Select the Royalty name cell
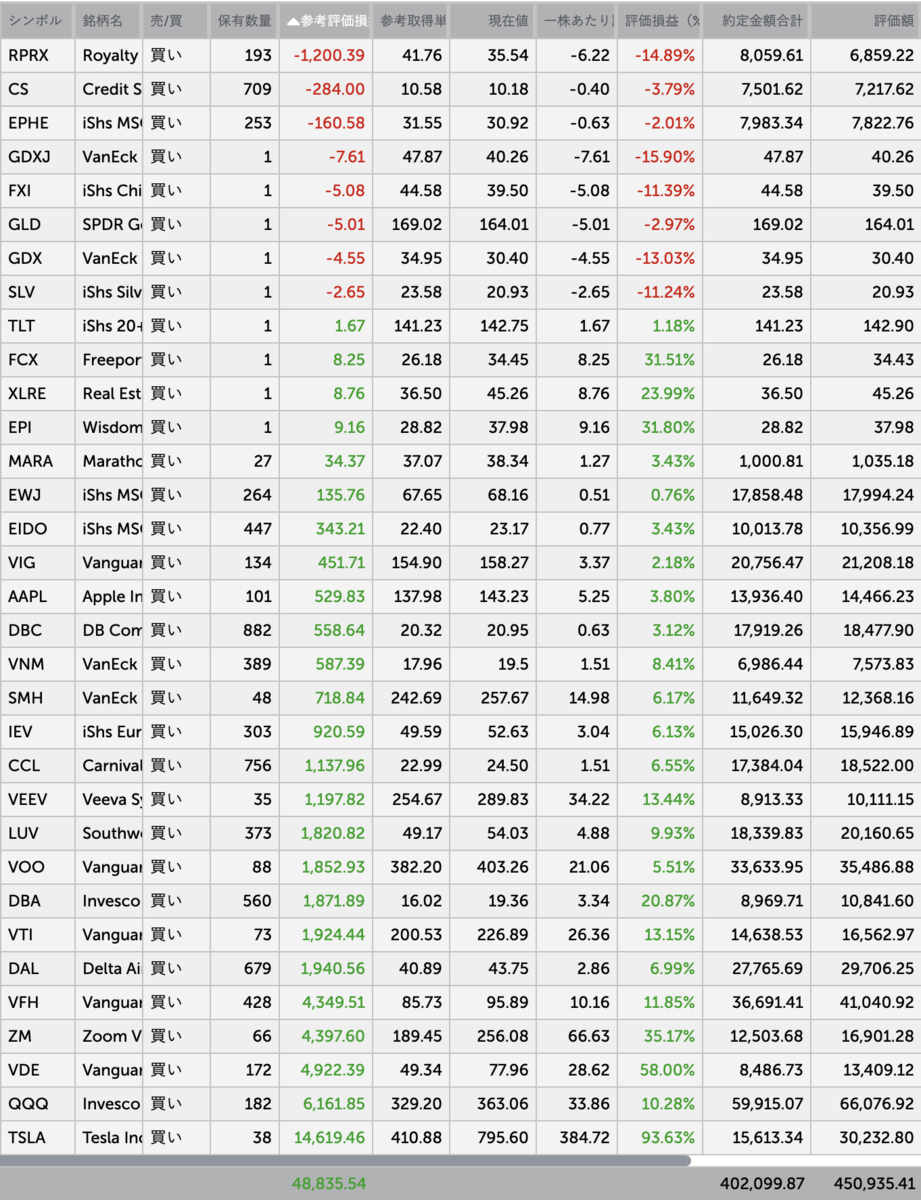The width and height of the screenshot is (921, 1200). point(110,56)
